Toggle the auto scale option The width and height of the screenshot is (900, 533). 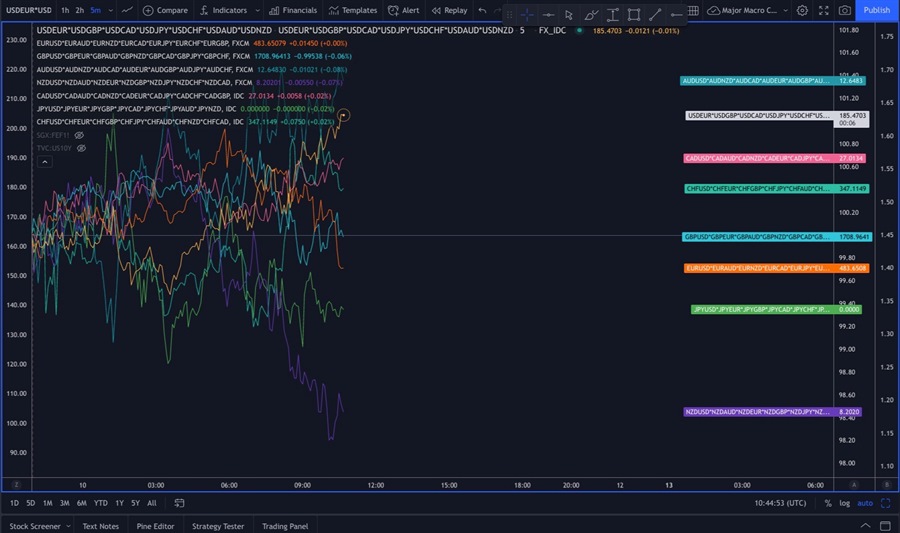[865, 503]
